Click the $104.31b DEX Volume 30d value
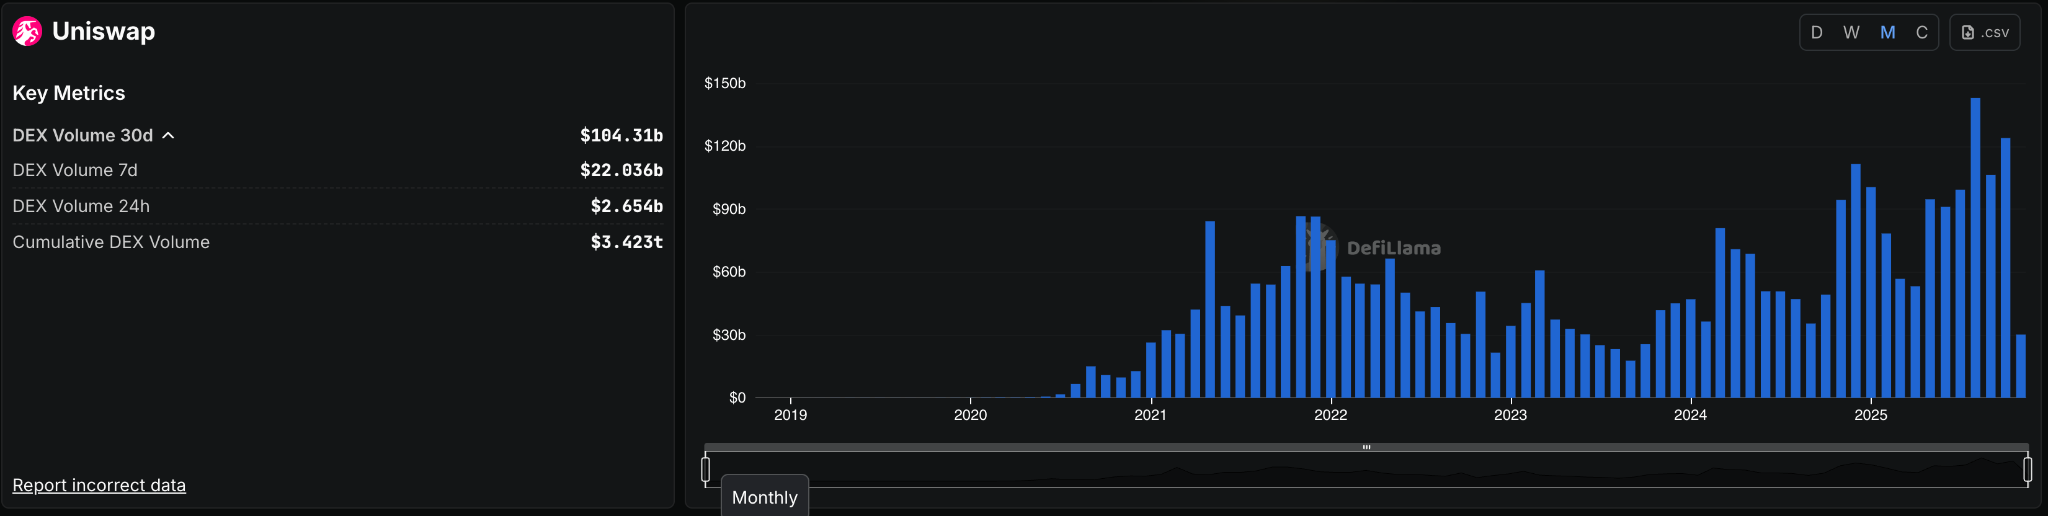The width and height of the screenshot is (2048, 516). 621,135
